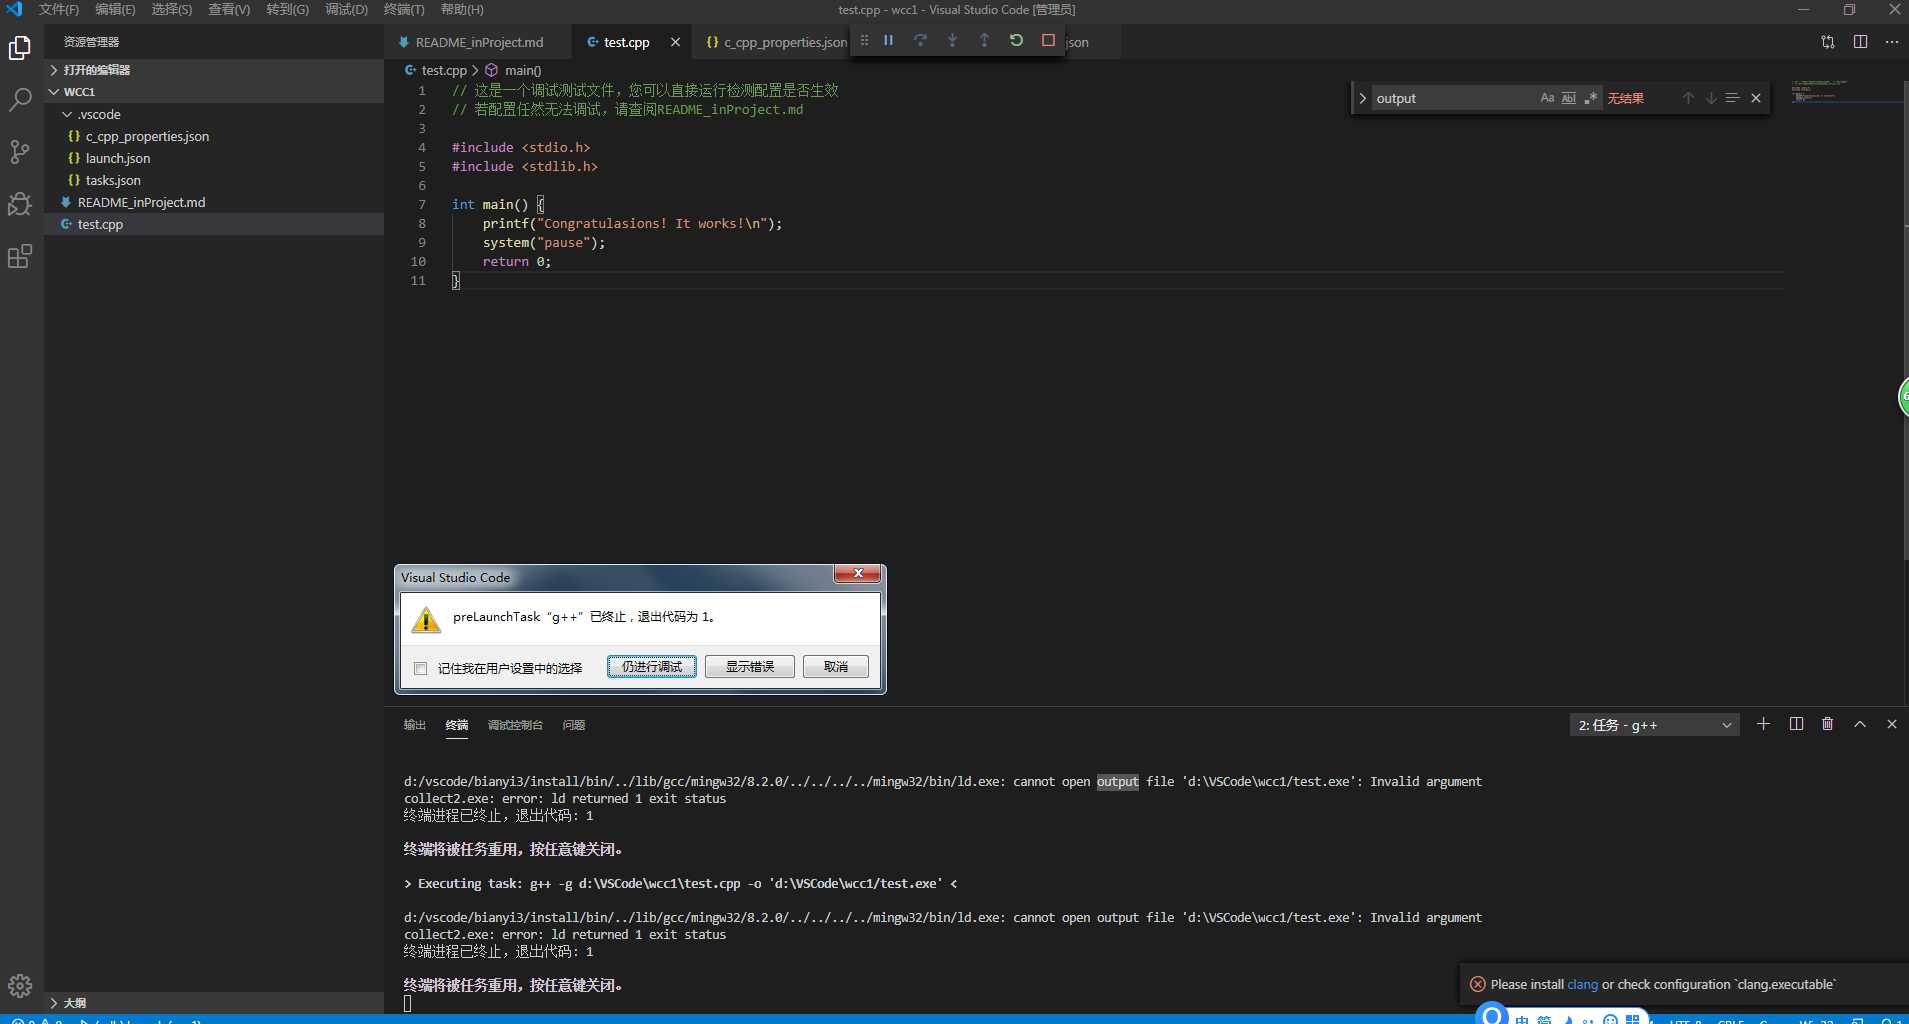
Task: Open the Source Control view
Action: [x=20, y=152]
